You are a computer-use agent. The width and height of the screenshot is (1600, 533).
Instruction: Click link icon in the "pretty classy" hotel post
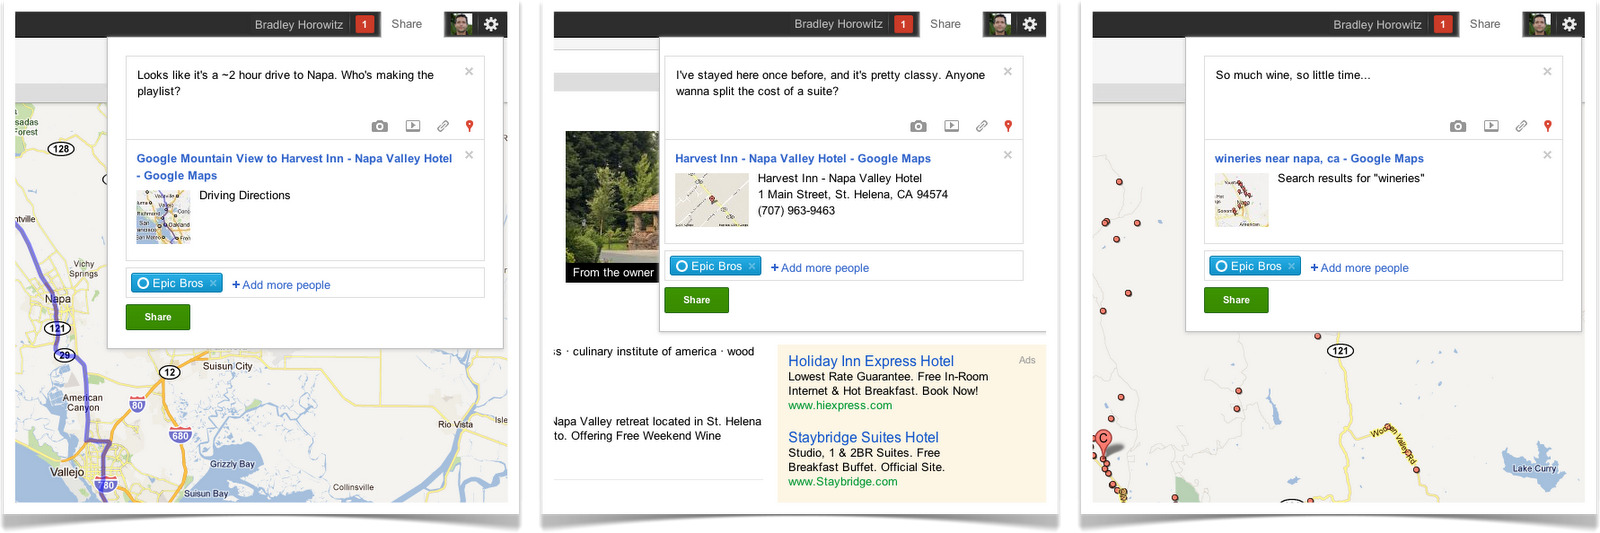coord(981,126)
